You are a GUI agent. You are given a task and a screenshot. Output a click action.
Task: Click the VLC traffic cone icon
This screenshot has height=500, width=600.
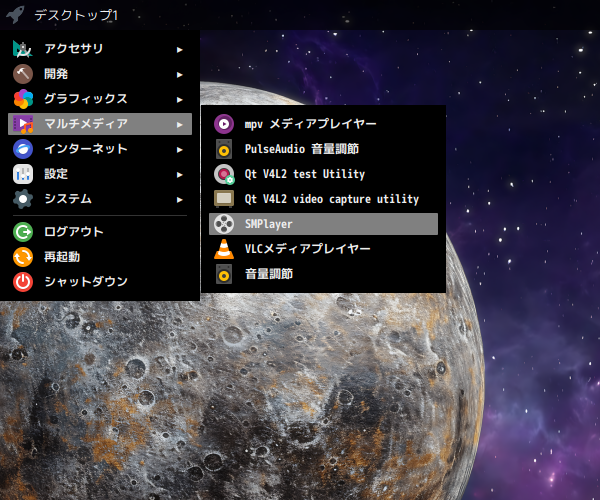tap(224, 249)
